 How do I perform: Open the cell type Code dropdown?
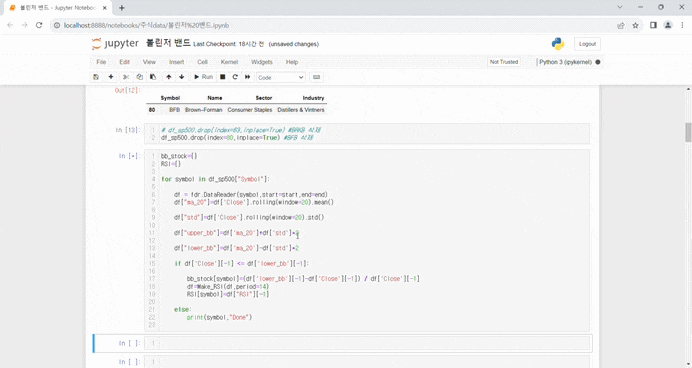pos(281,77)
